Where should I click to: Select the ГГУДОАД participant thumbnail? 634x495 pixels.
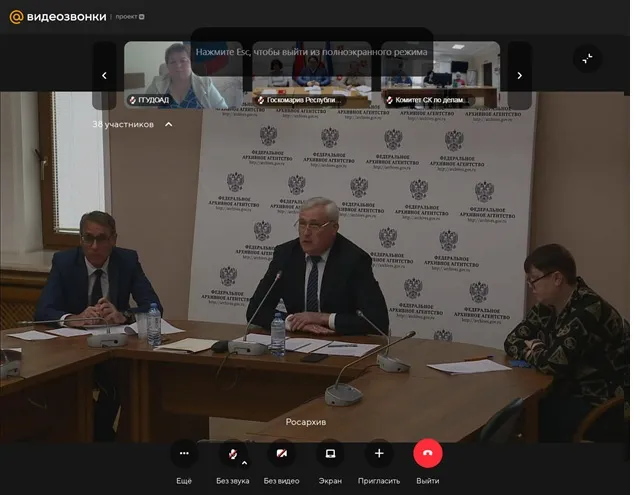point(183,75)
